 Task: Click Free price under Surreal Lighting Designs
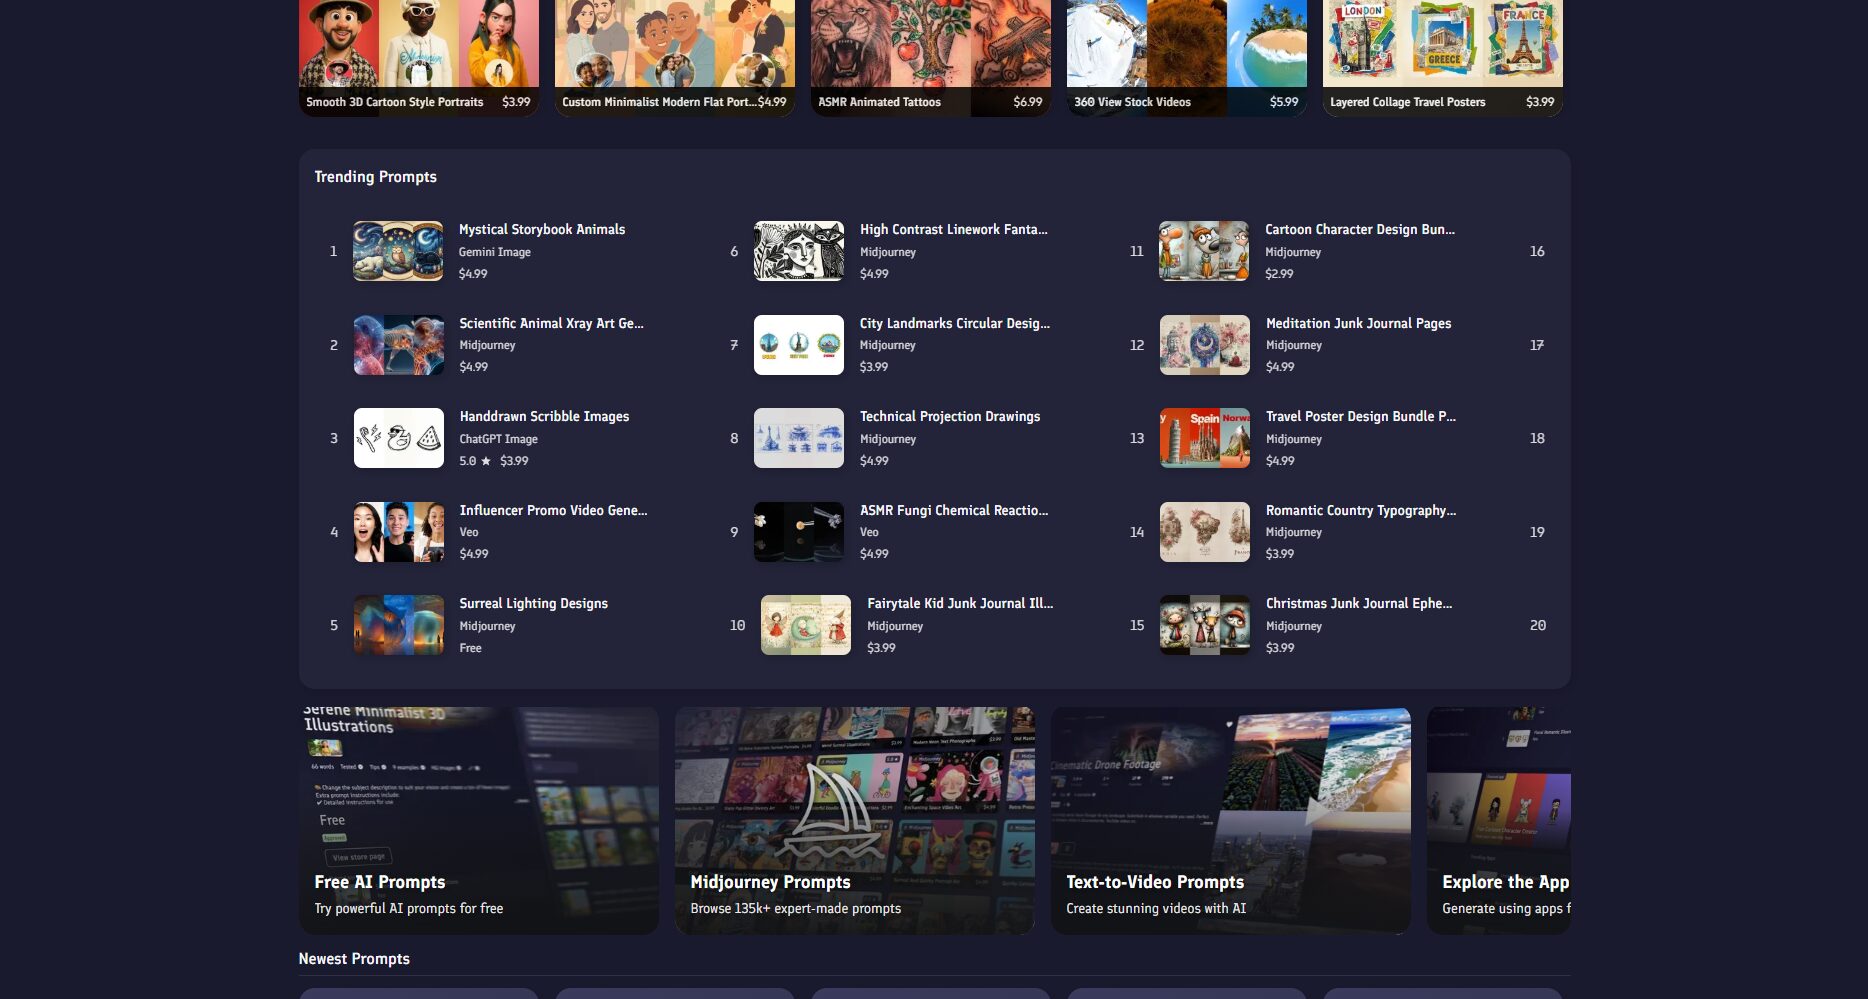point(470,648)
